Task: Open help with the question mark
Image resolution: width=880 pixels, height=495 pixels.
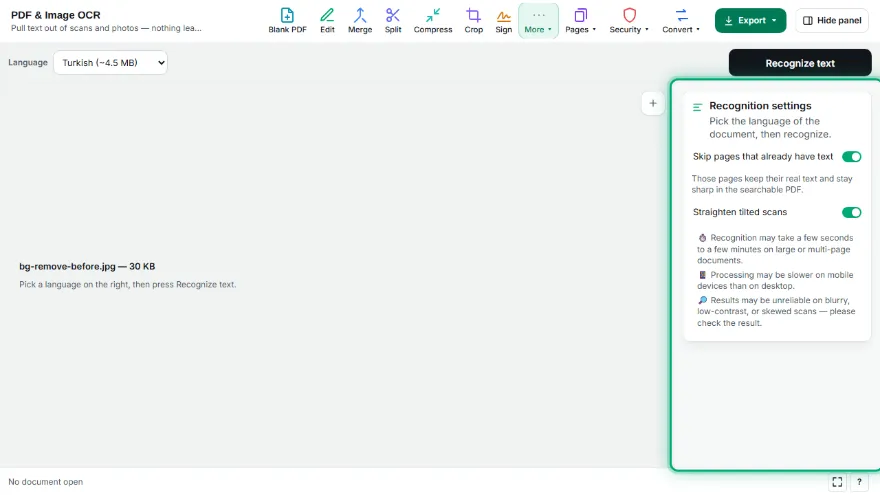Action: pos(859,482)
